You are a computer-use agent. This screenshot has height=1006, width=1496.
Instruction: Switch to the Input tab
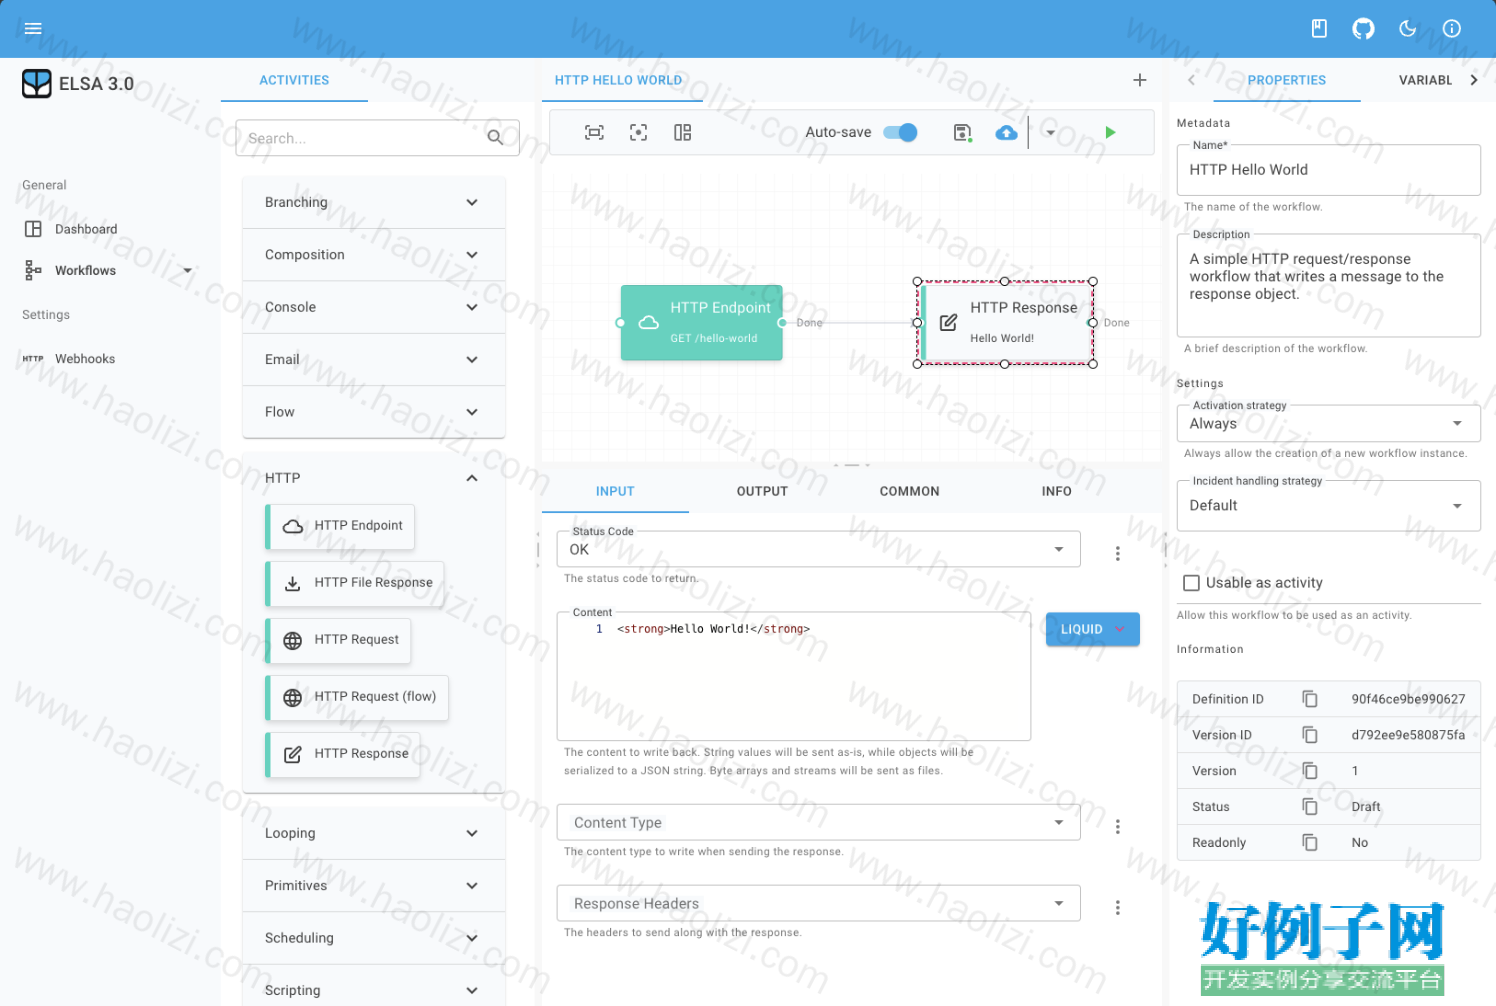point(615,491)
